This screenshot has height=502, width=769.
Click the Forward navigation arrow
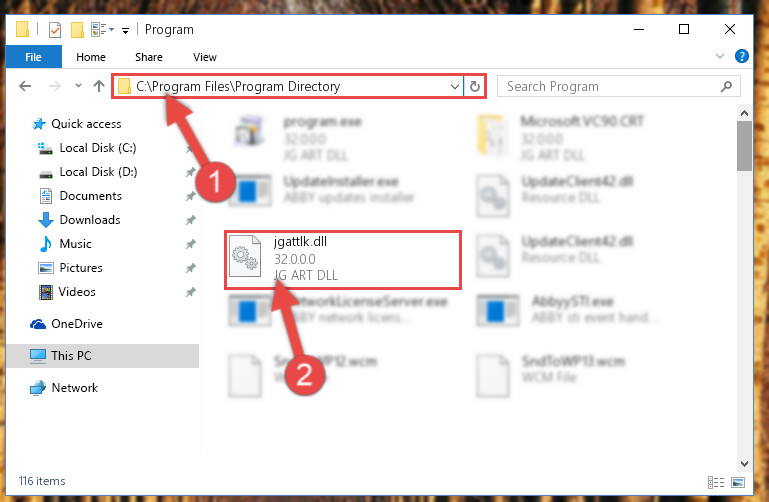54,86
